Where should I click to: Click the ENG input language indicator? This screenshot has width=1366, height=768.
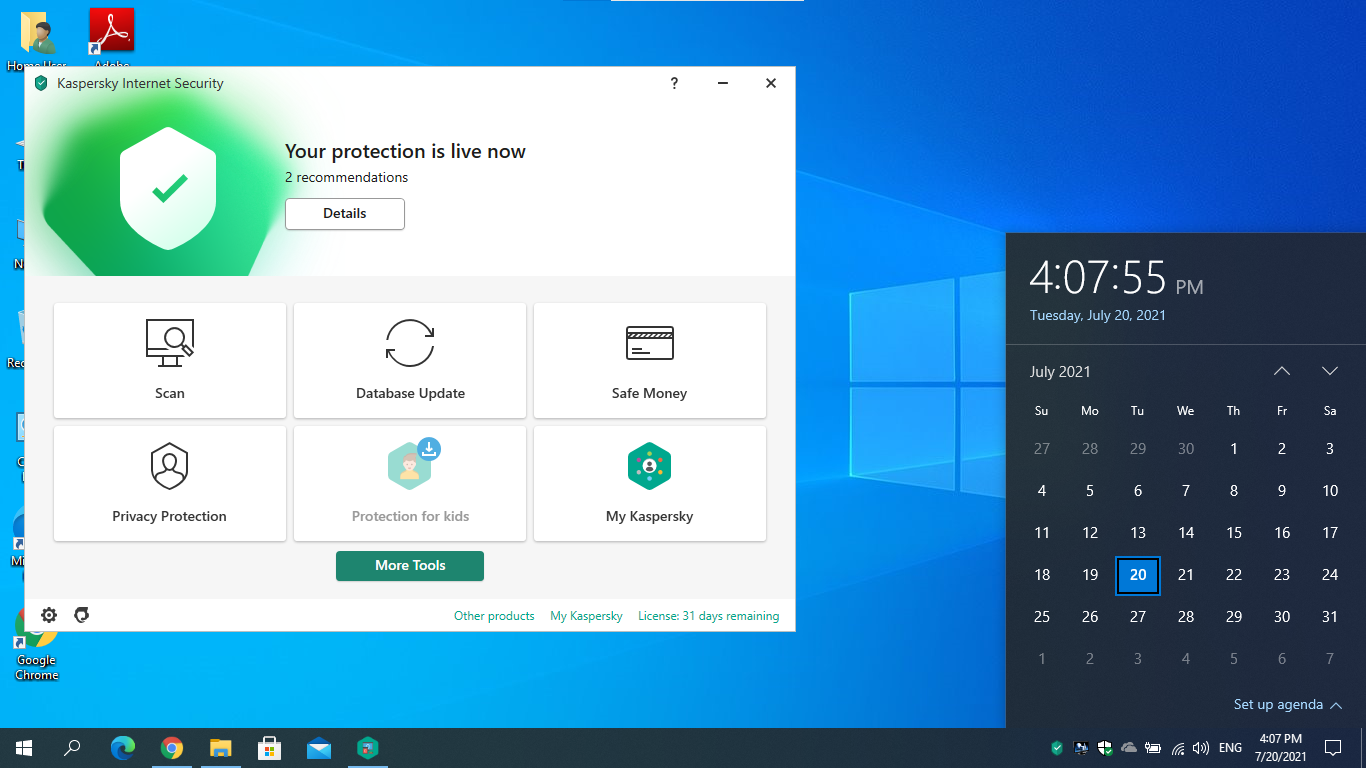pos(1231,748)
